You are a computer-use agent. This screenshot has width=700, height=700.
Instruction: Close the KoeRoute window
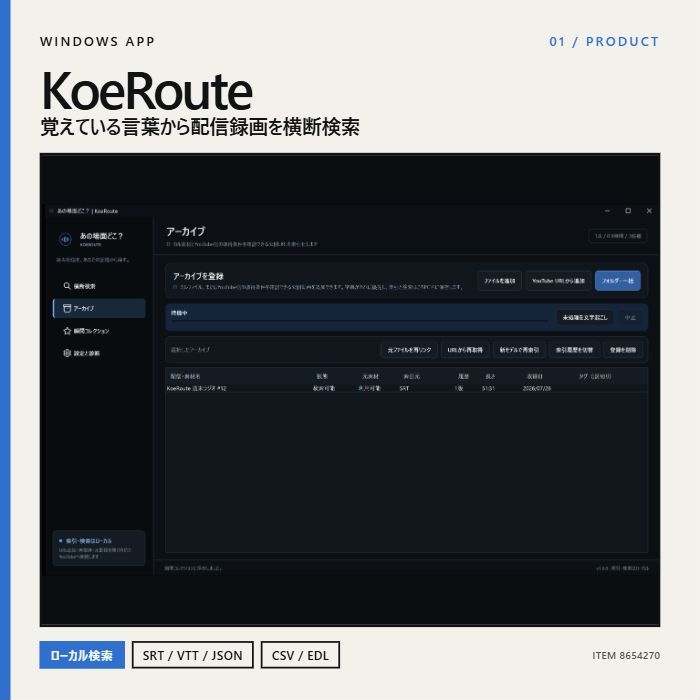pos(649,211)
